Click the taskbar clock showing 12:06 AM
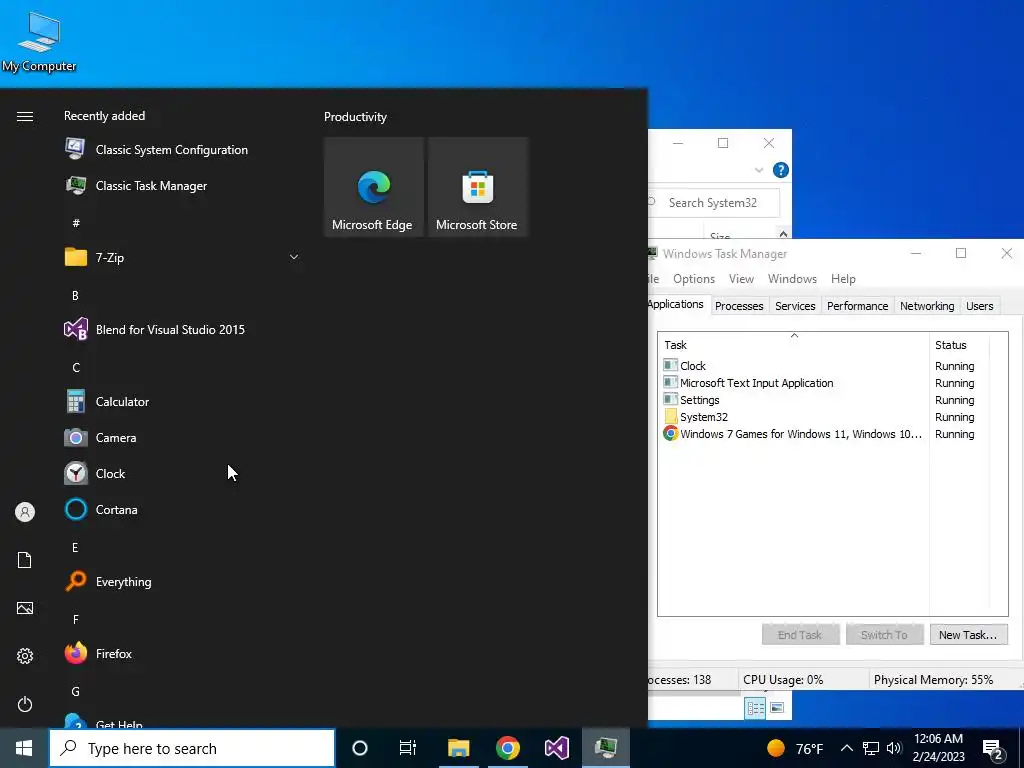The image size is (1024, 768). [x=938, y=748]
